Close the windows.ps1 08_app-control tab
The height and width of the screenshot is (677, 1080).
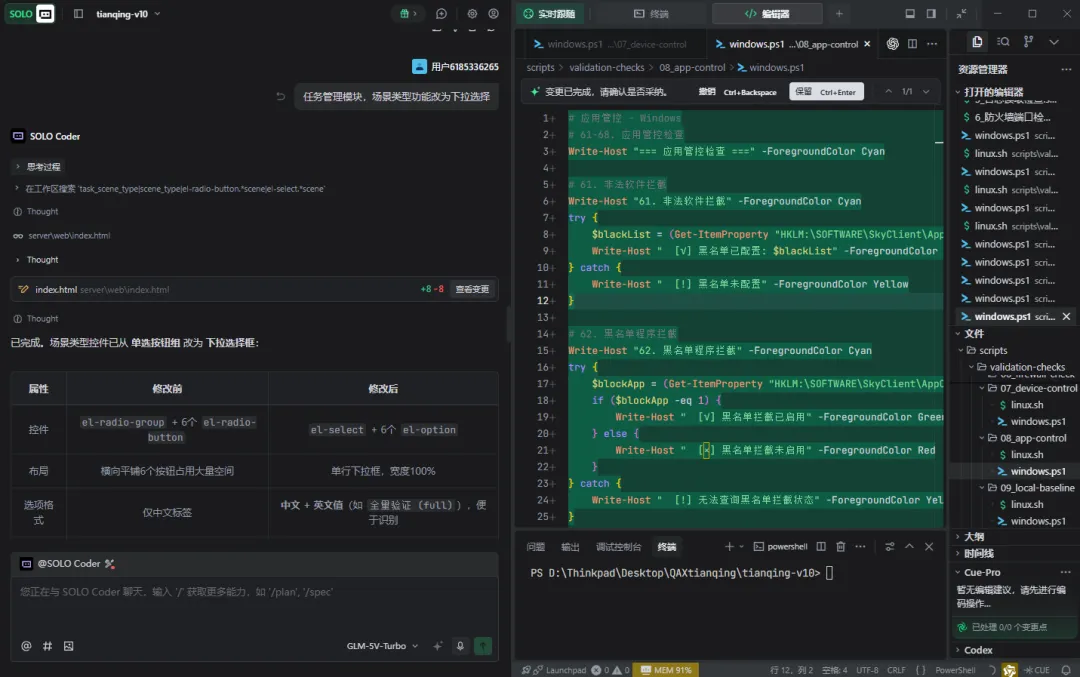pyautogui.click(x=867, y=44)
